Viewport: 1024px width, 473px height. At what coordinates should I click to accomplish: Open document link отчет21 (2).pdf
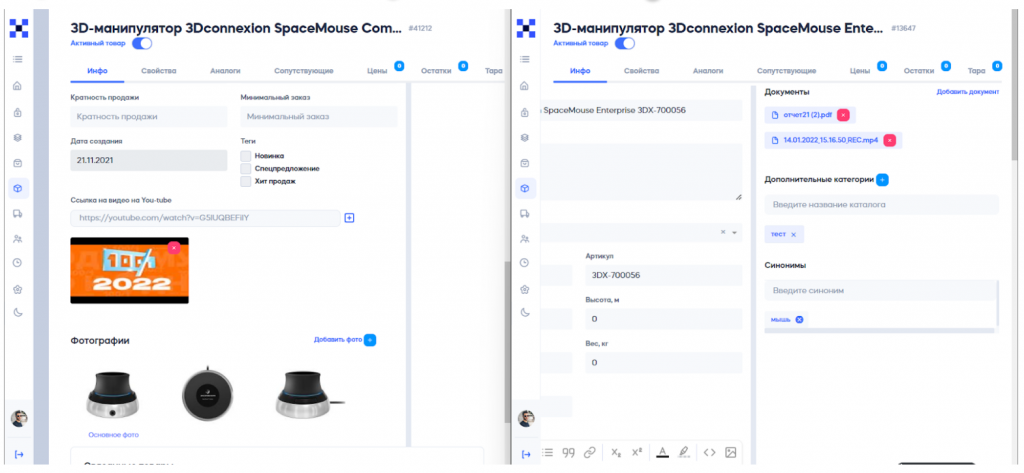point(807,115)
